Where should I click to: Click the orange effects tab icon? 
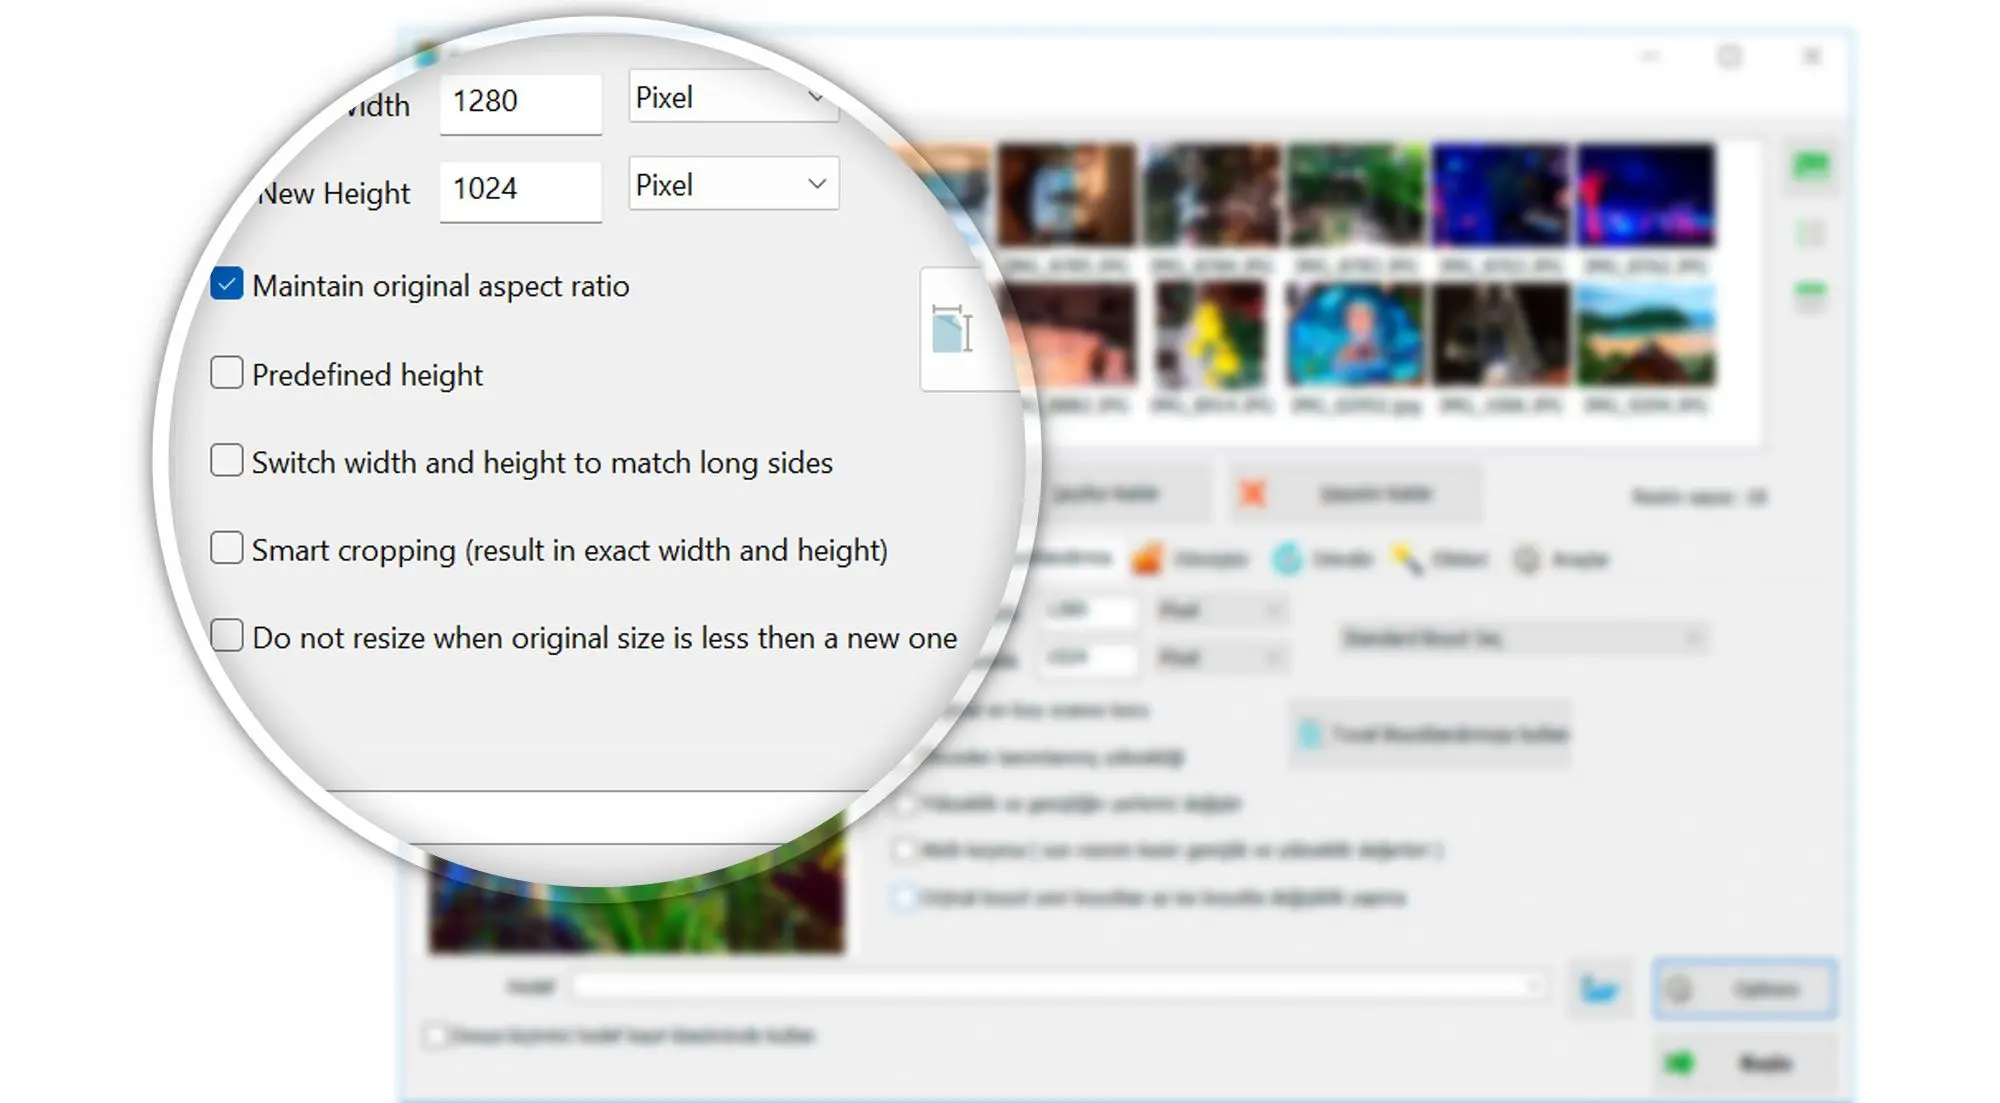tap(1147, 559)
